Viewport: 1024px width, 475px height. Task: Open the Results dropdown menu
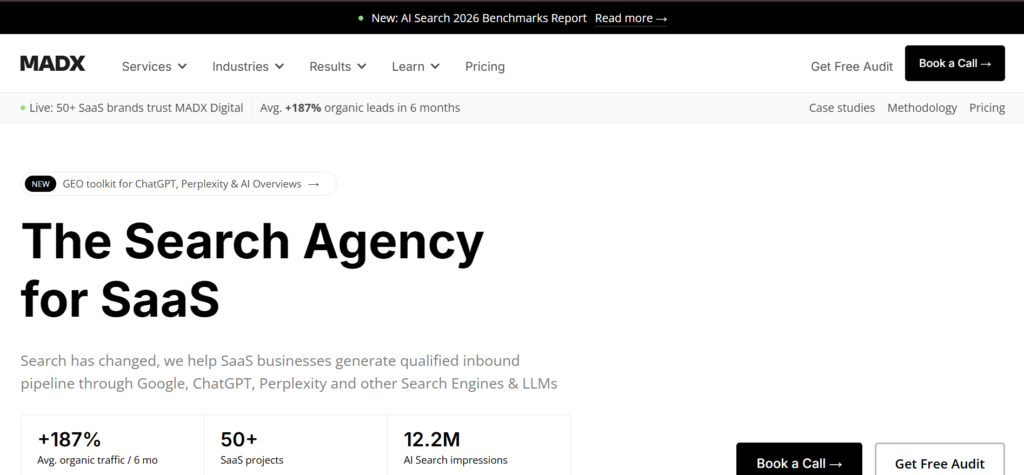coord(338,67)
